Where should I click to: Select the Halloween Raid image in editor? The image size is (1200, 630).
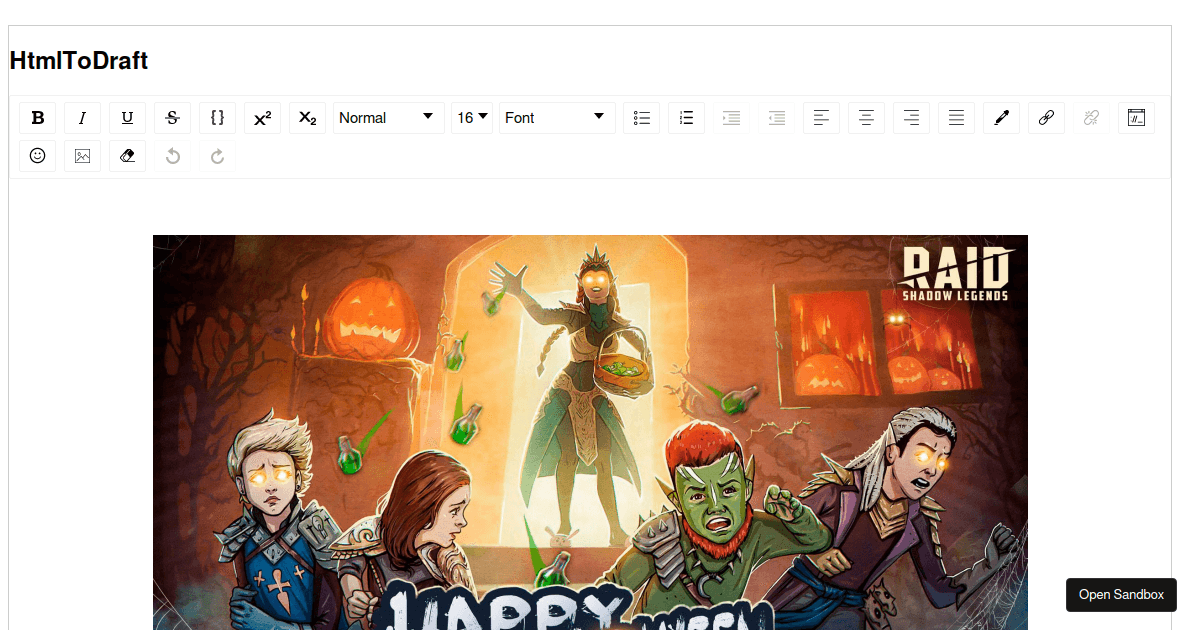[x=590, y=430]
